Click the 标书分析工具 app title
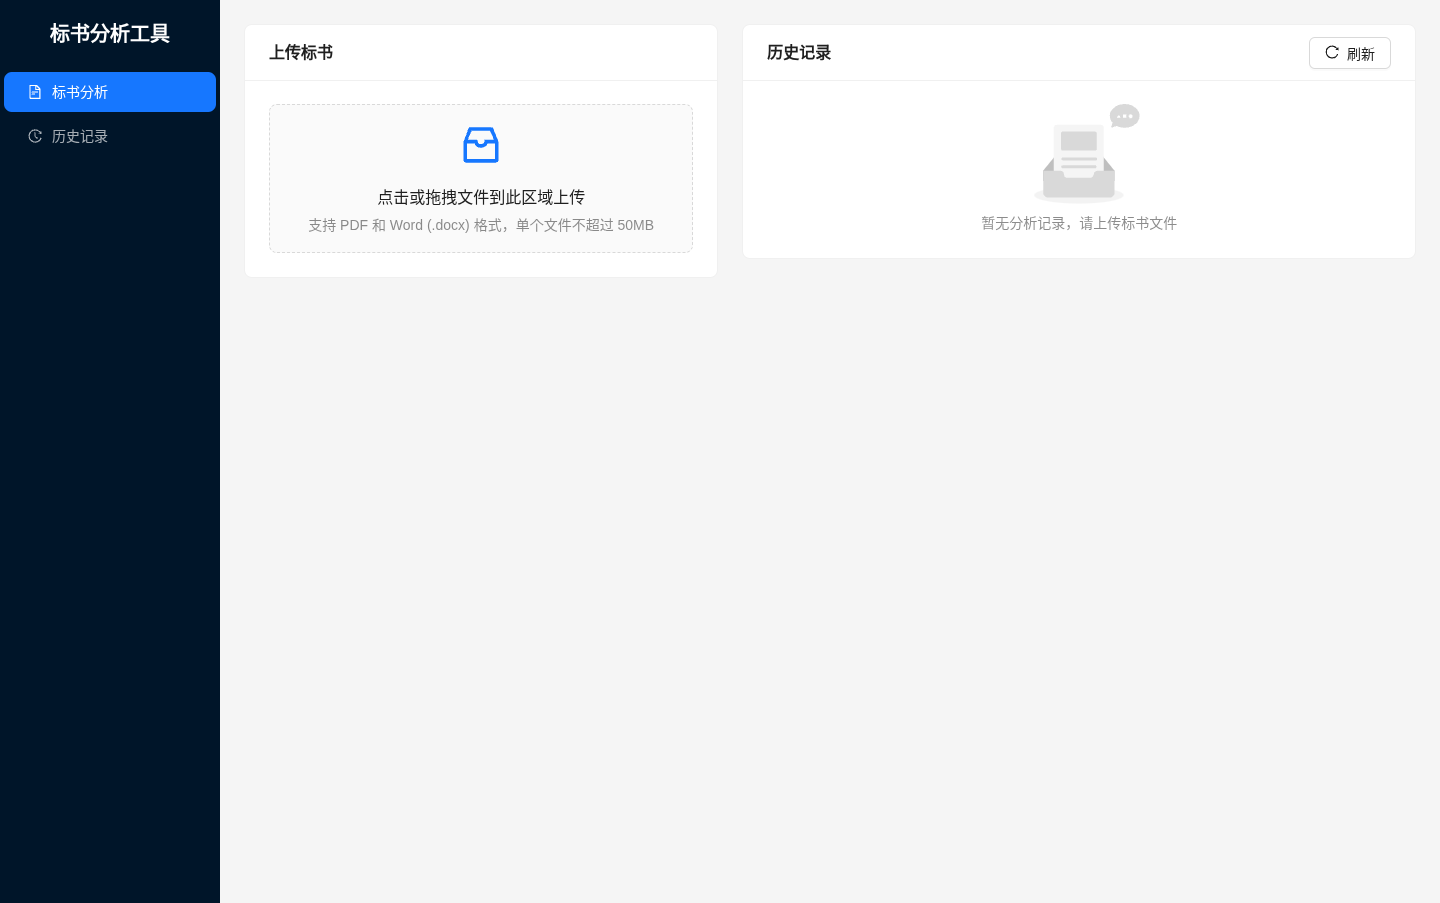The height and width of the screenshot is (903, 1440). coord(110,33)
